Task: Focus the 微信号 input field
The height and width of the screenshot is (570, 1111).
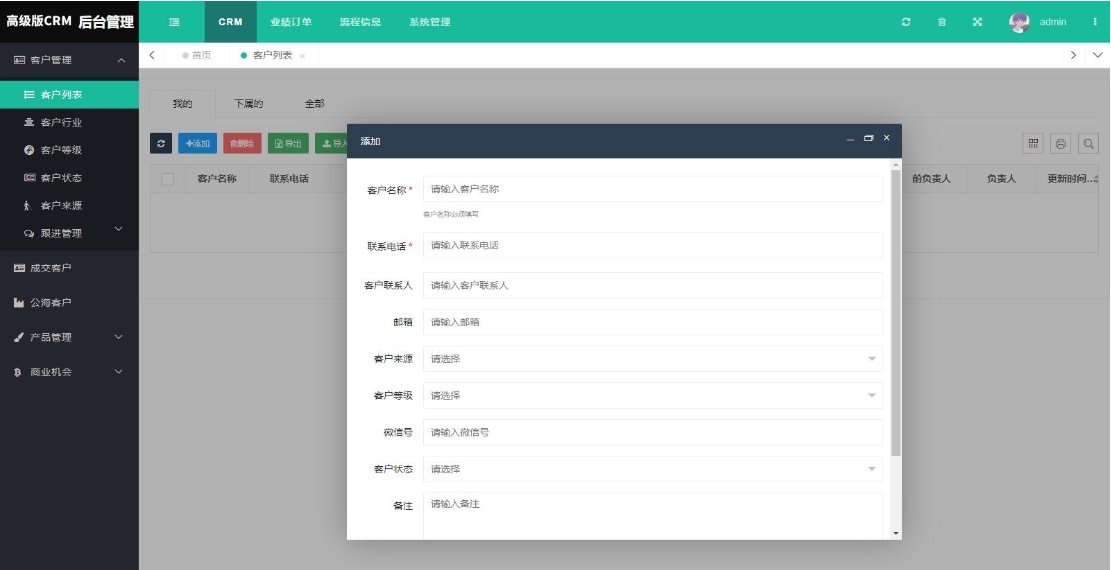Action: [x=653, y=432]
